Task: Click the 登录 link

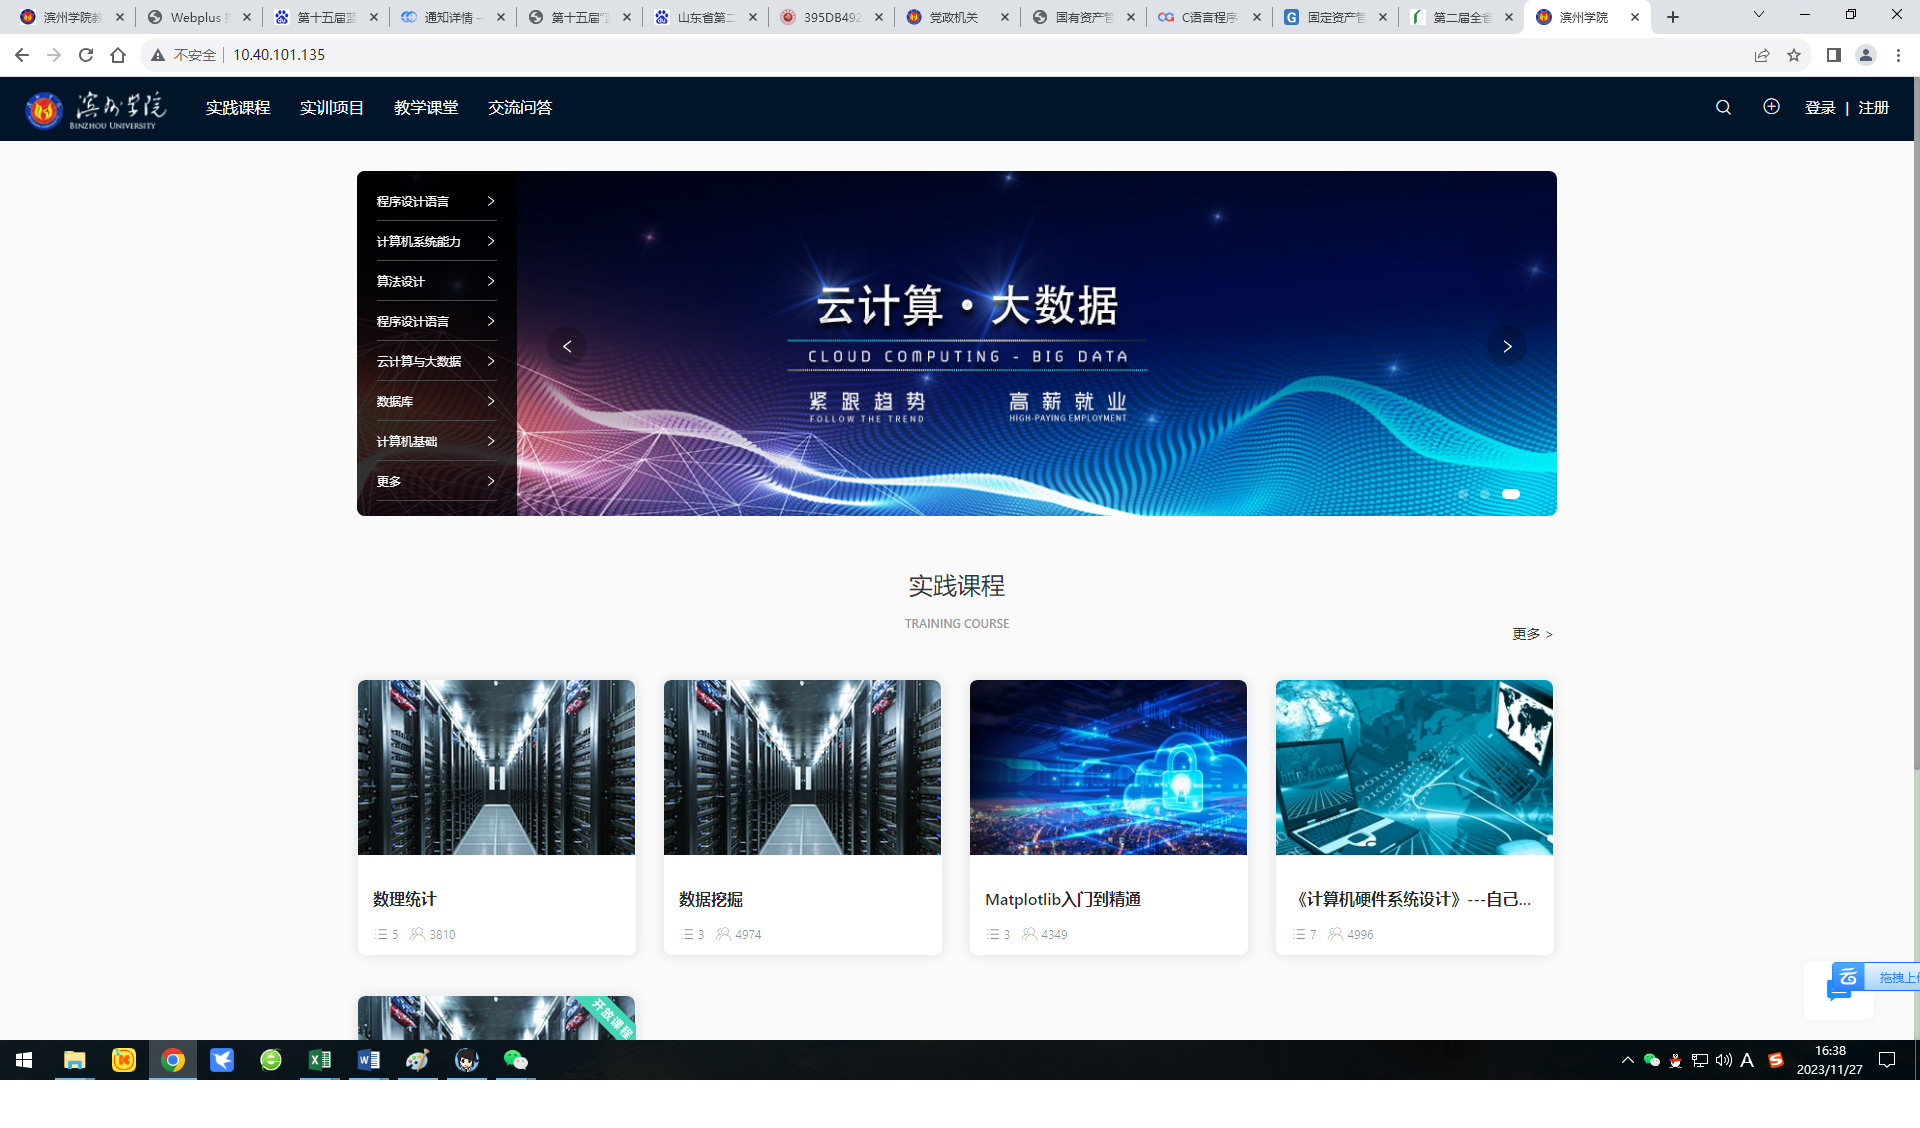Action: tap(1819, 107)
